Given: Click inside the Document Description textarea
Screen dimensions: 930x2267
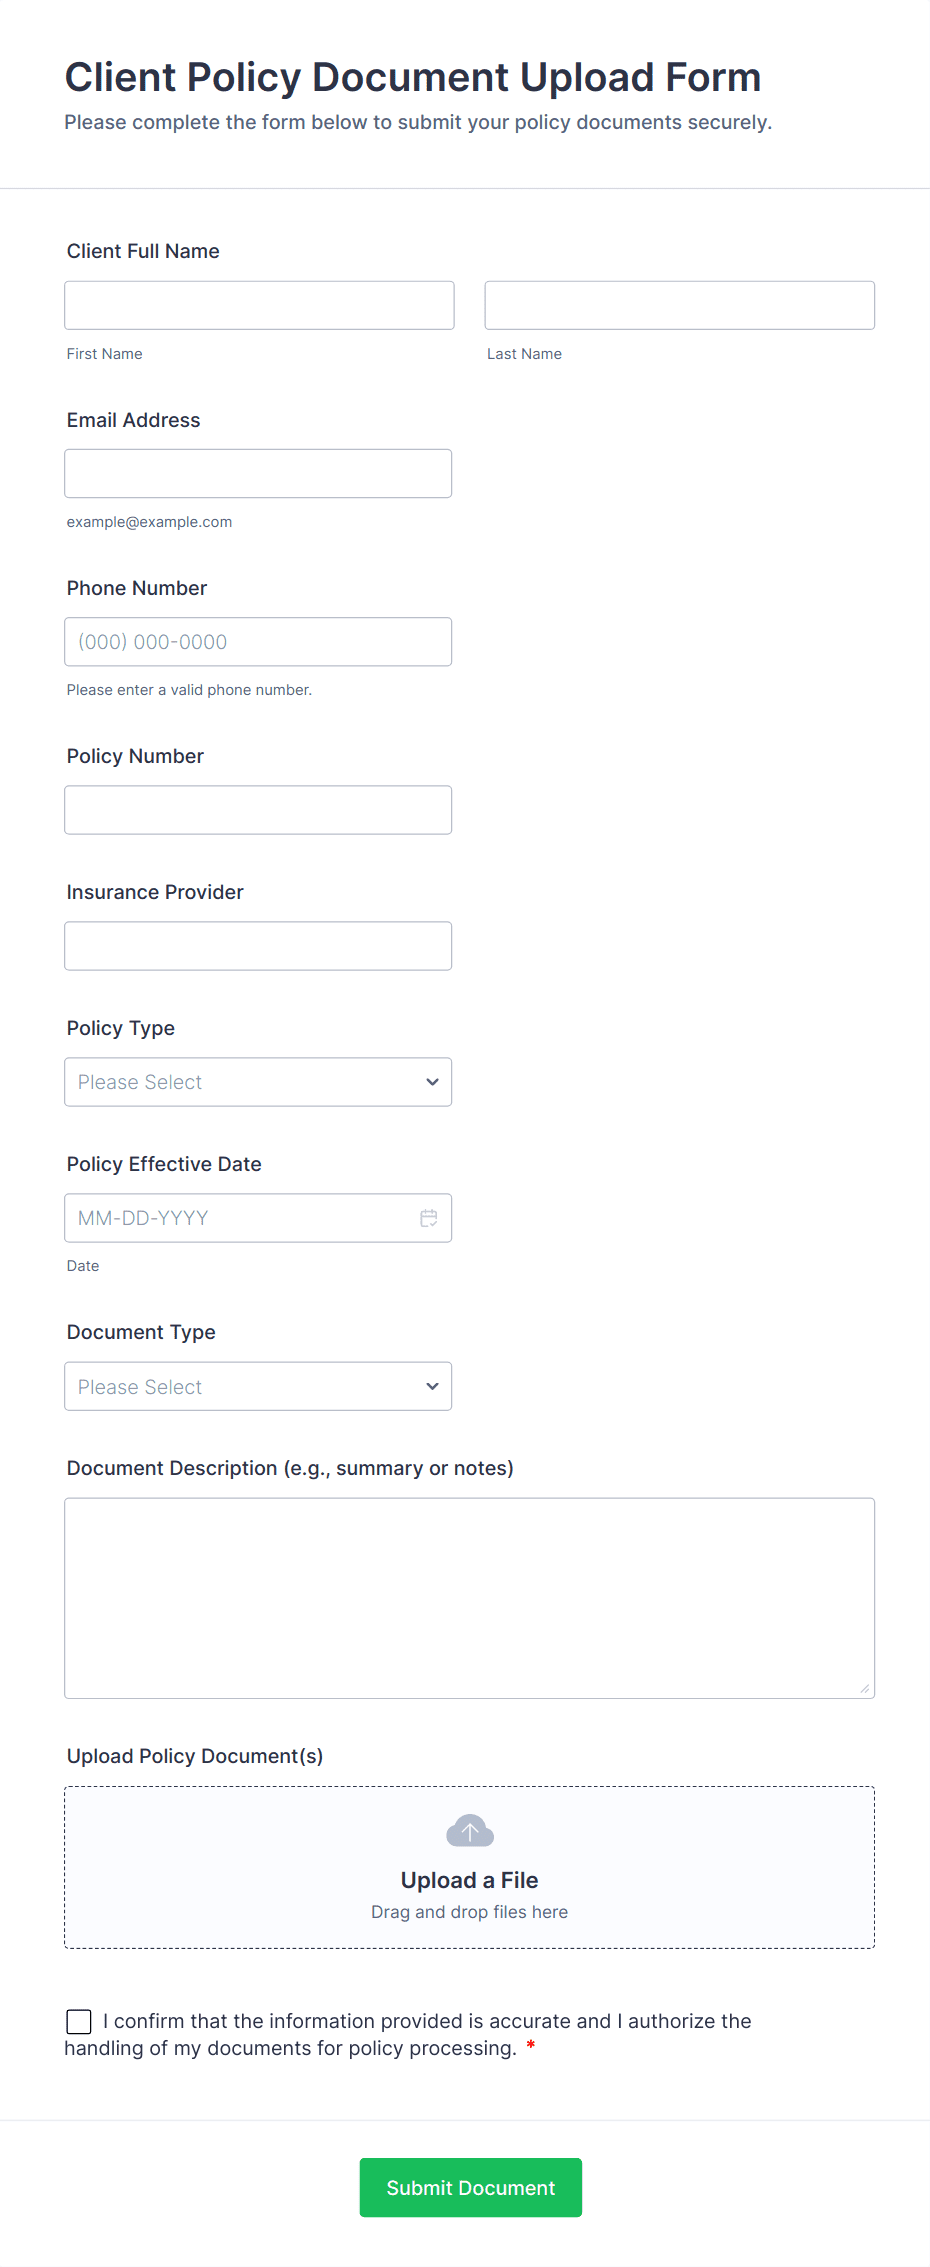Looking at the screenshot, I should pos(469,1597).
